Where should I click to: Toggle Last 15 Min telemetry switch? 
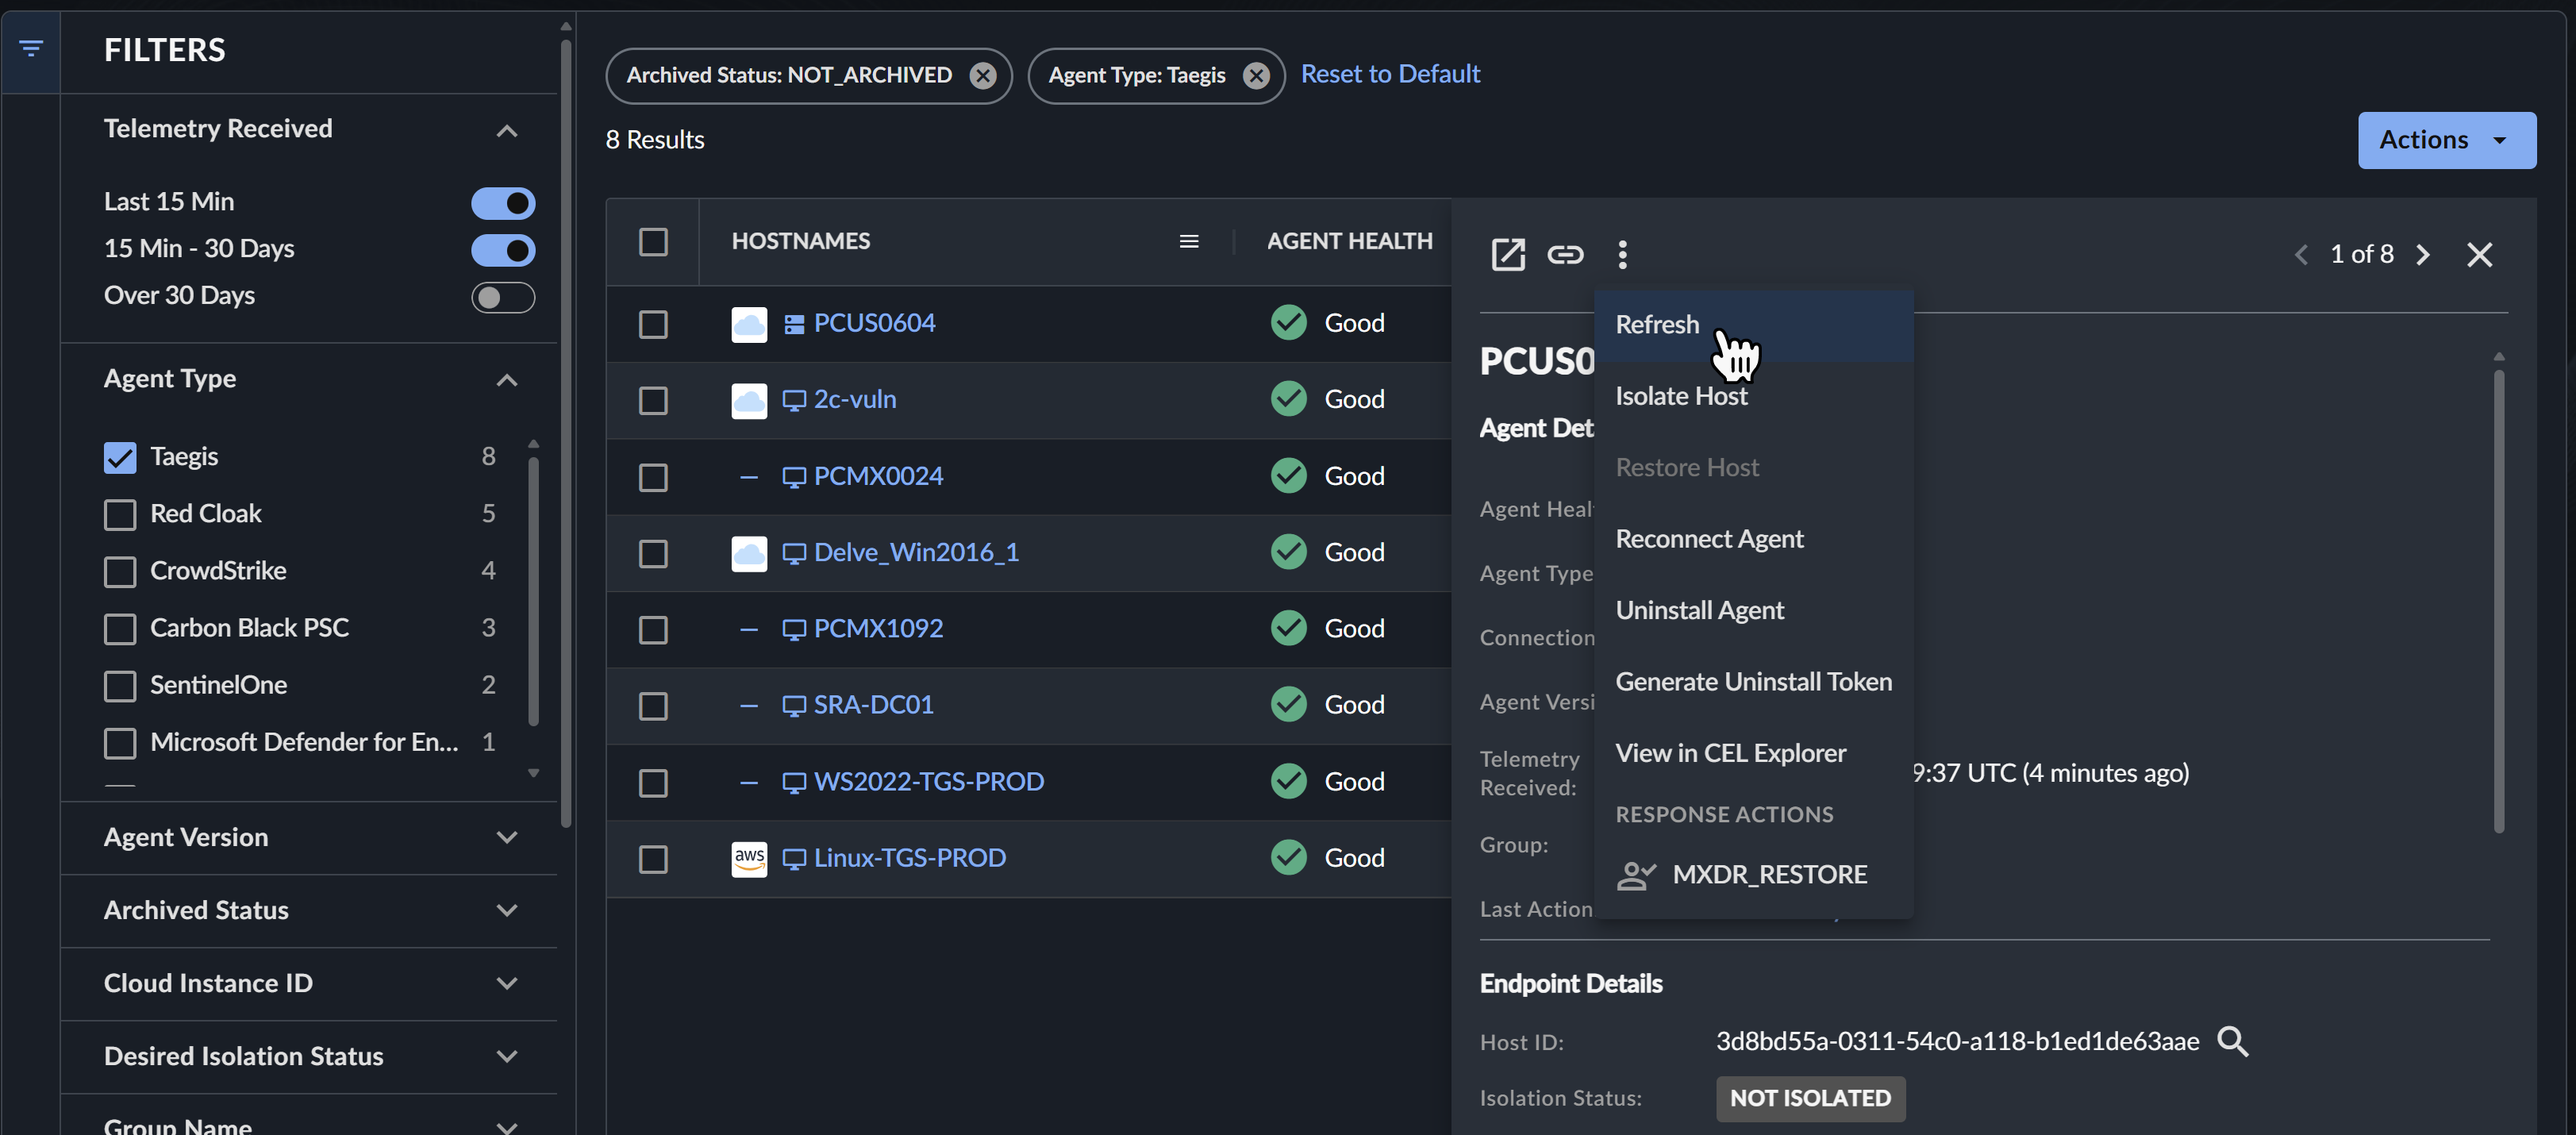click(503, 203)
